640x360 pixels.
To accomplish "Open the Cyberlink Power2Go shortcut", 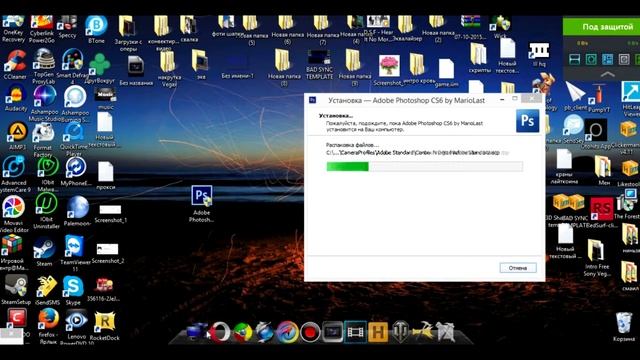I will point(42,29).
